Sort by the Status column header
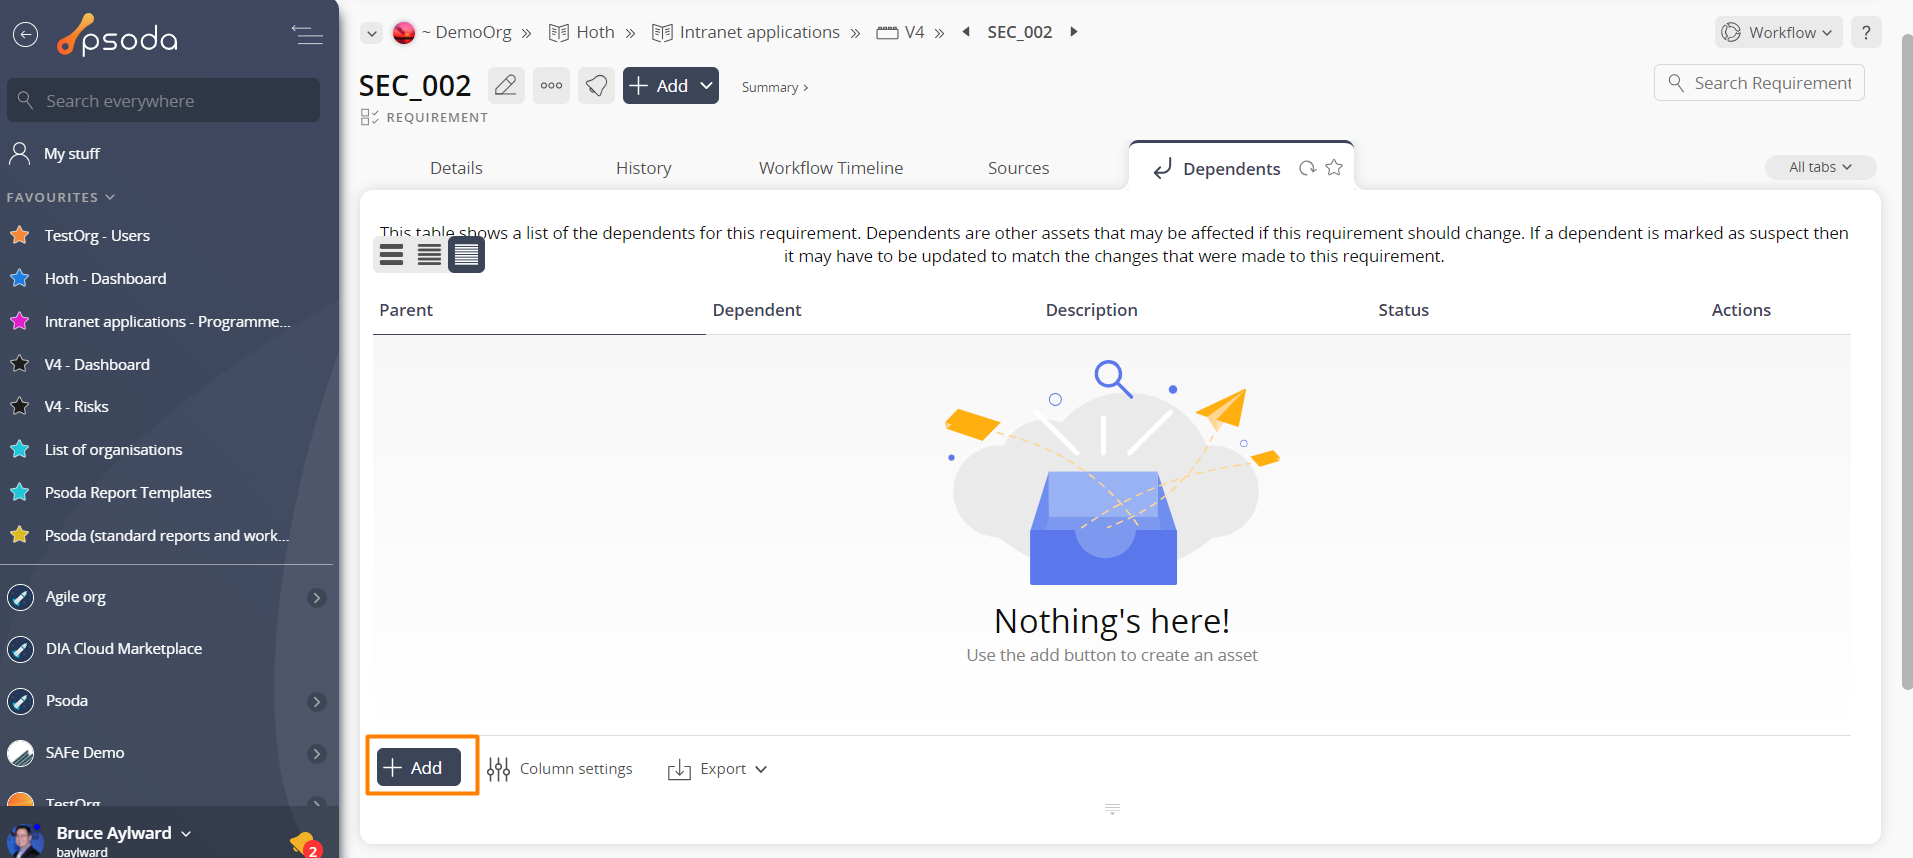Viewport: 1913px width, 858px height. point(1403,310)
